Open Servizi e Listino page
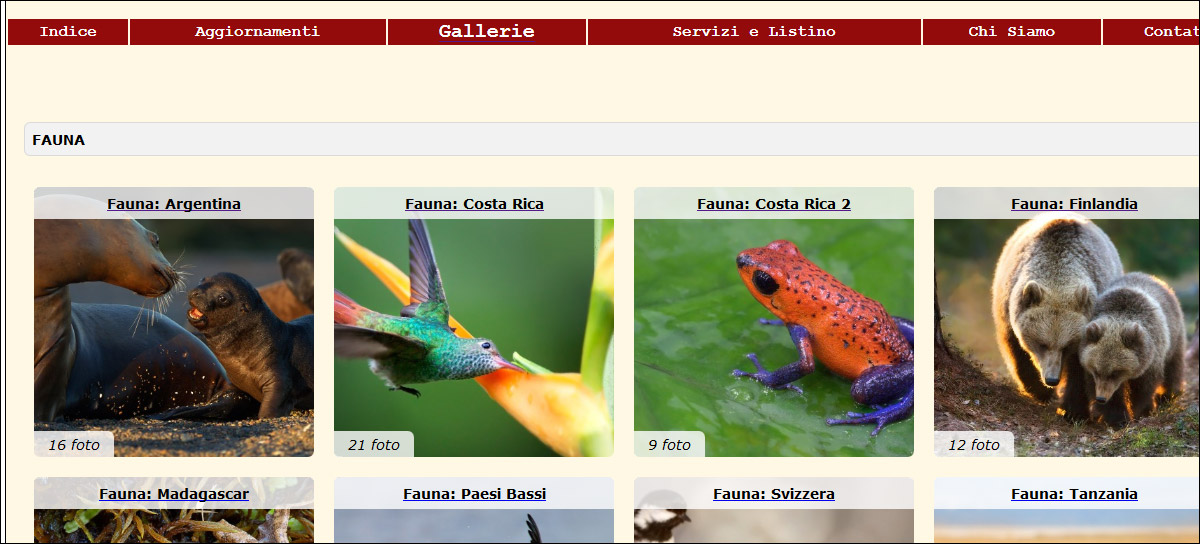 point(754,32)
